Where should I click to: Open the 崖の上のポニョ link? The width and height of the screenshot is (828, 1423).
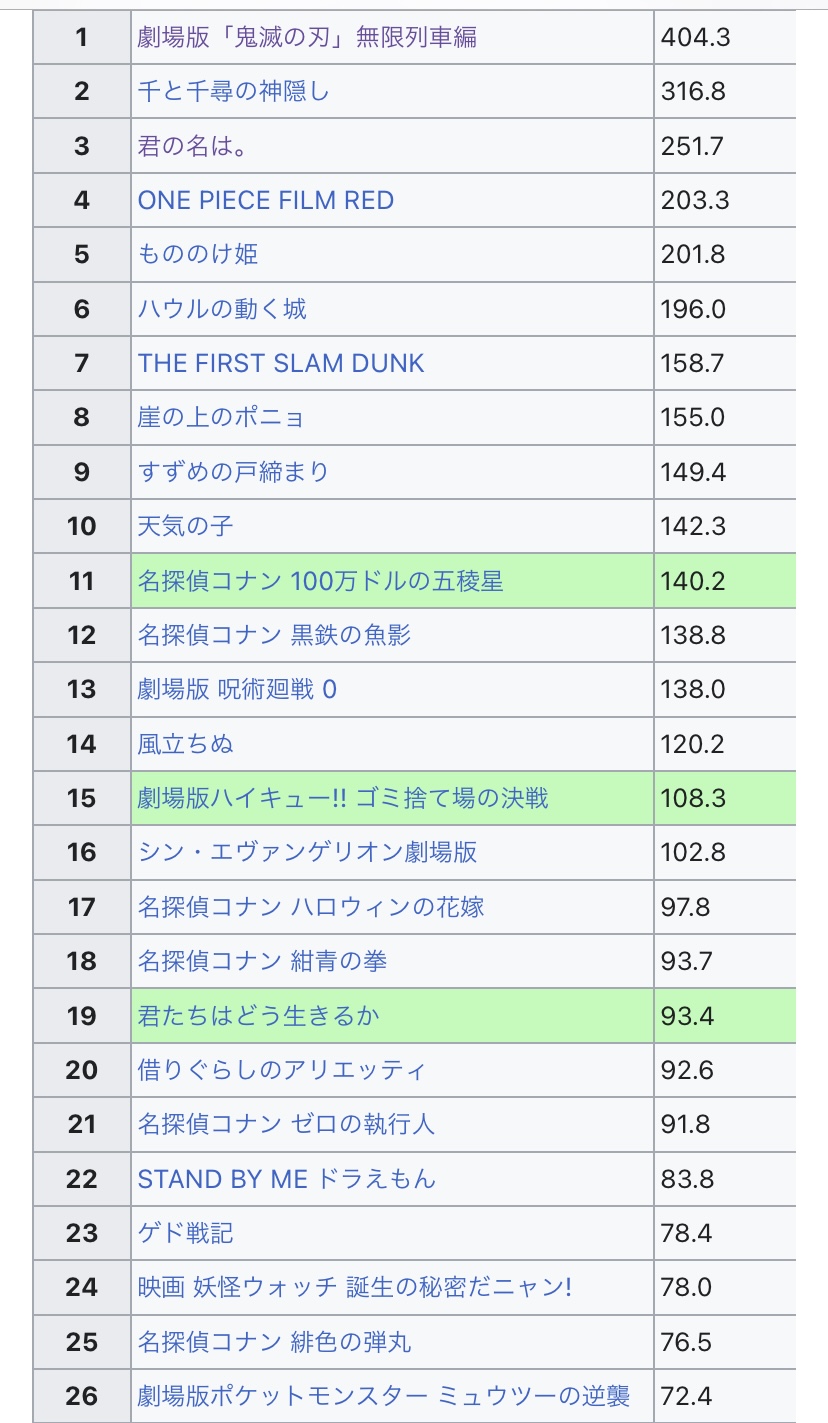pos(221,417)
